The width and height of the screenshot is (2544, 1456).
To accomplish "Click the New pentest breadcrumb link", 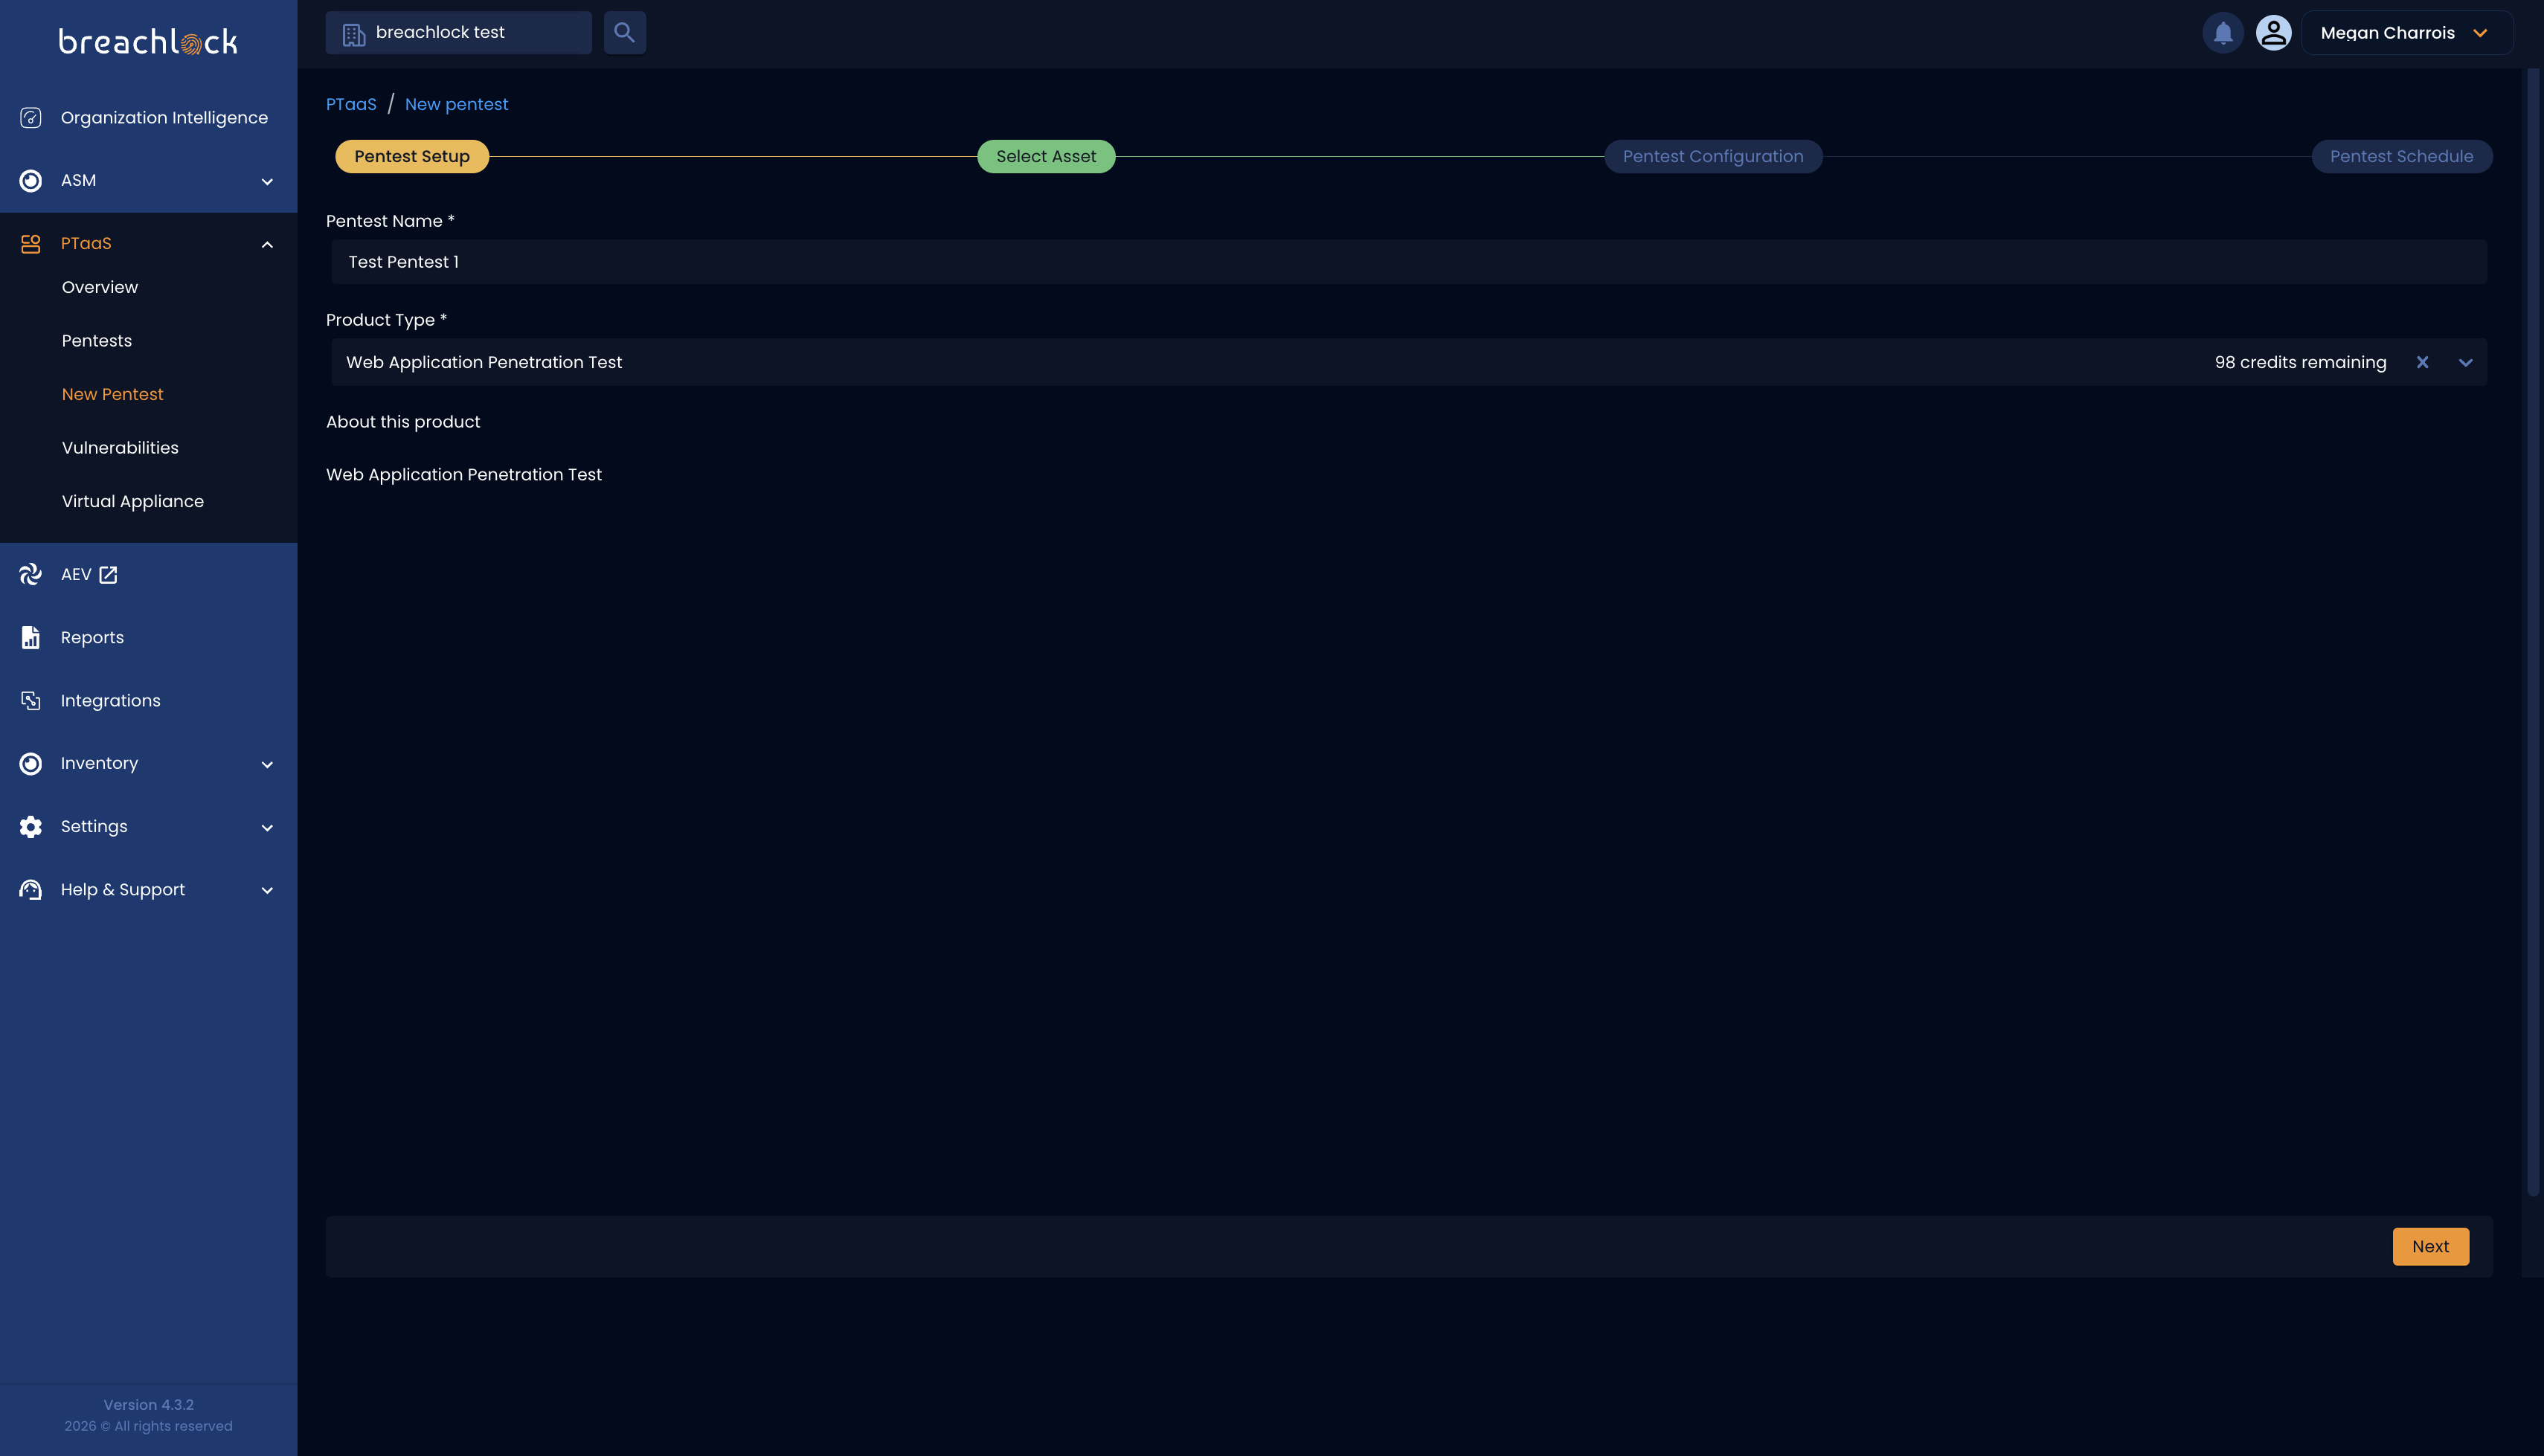I will [x=456, y=105].
